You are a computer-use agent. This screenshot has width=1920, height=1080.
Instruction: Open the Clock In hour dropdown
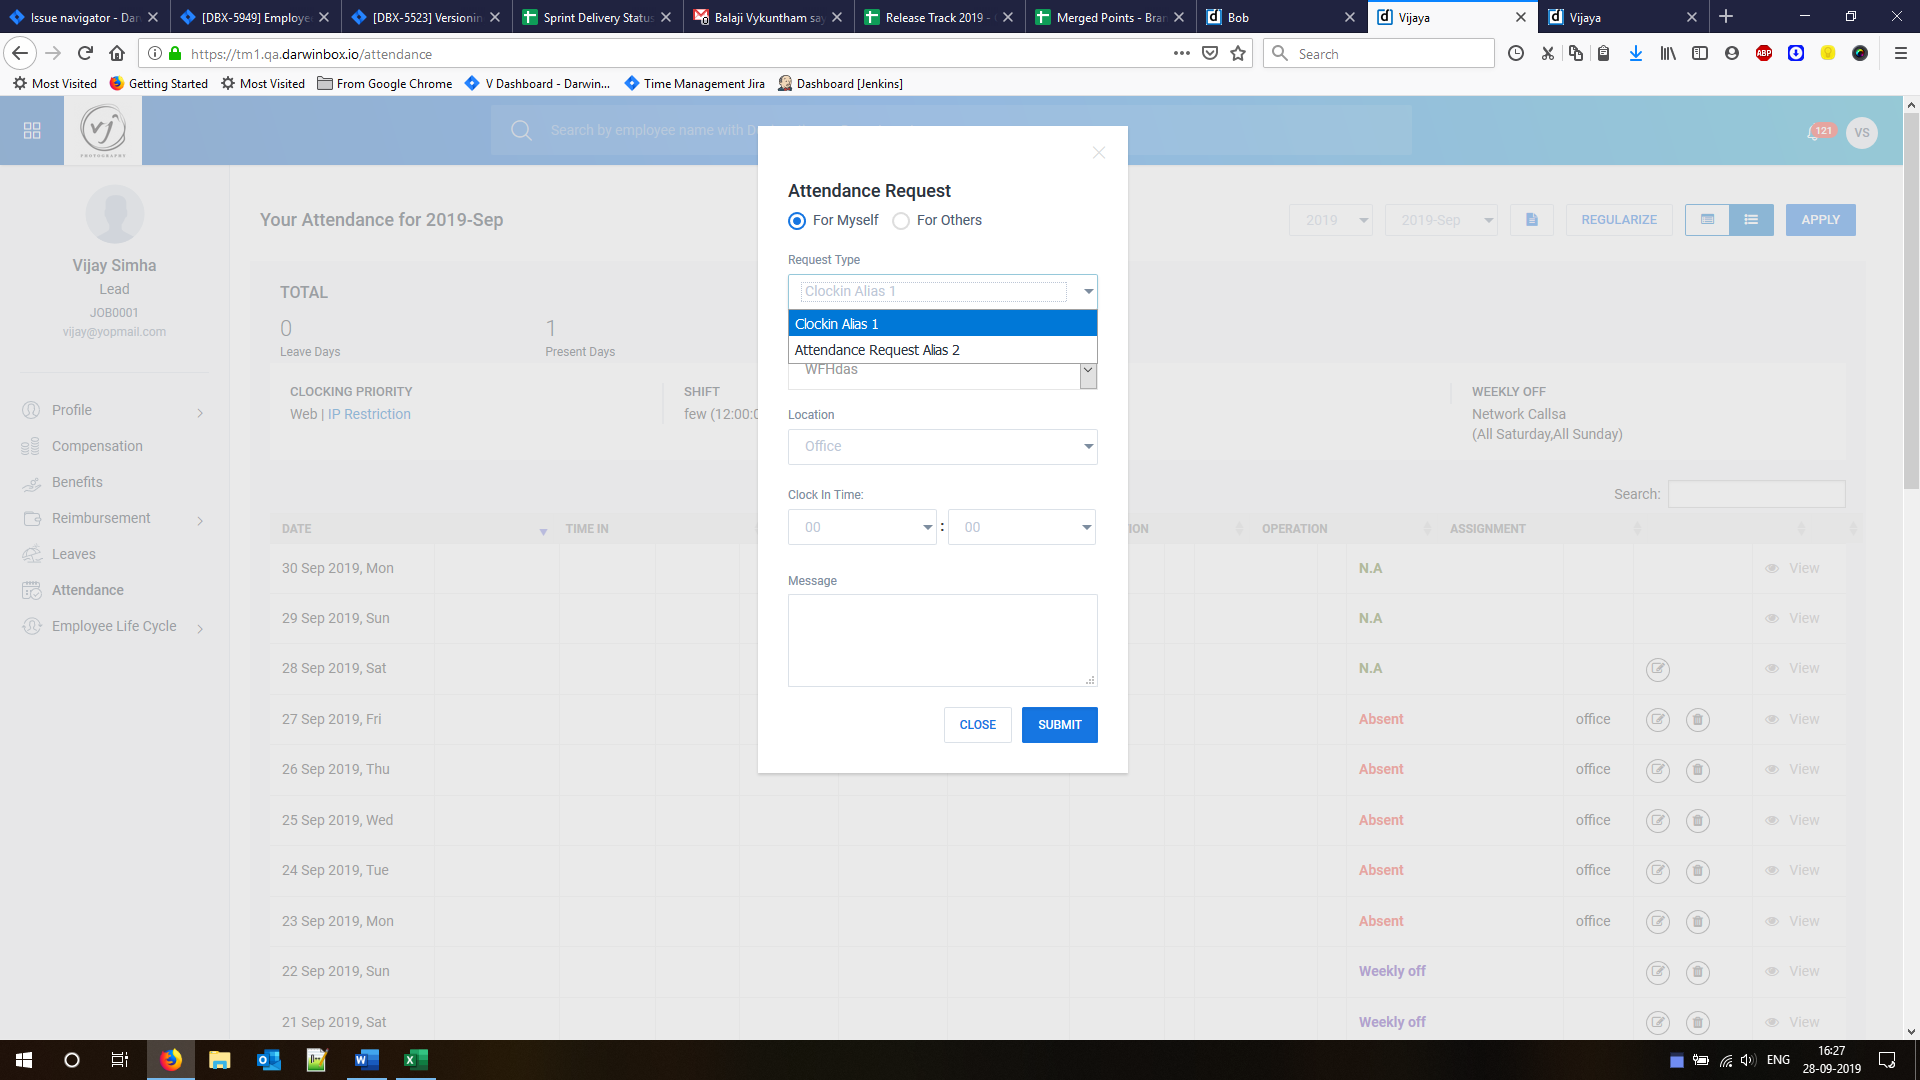pyautogui.click(x=862, y=527)
